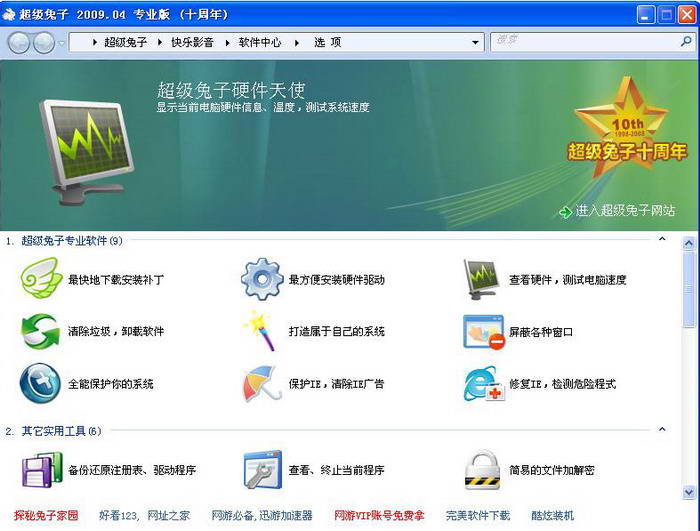This screenshot has width=700, height=531.
Task: Expand the arrow before 超级兔子 breadcrumb
Action: click(x=95, y=42)
